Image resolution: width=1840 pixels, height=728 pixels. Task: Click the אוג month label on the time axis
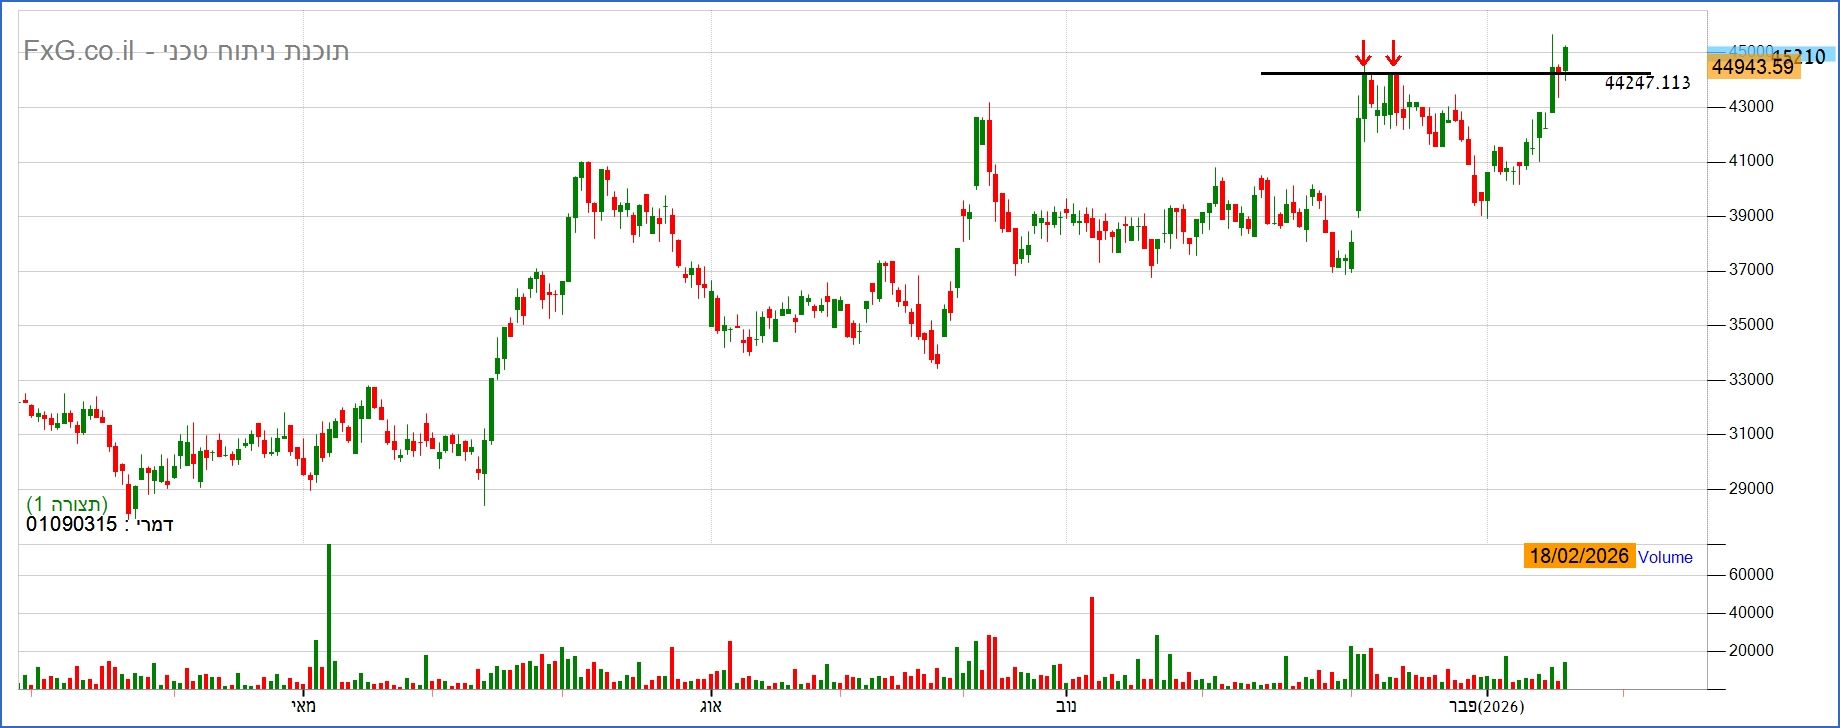point(709,707)
